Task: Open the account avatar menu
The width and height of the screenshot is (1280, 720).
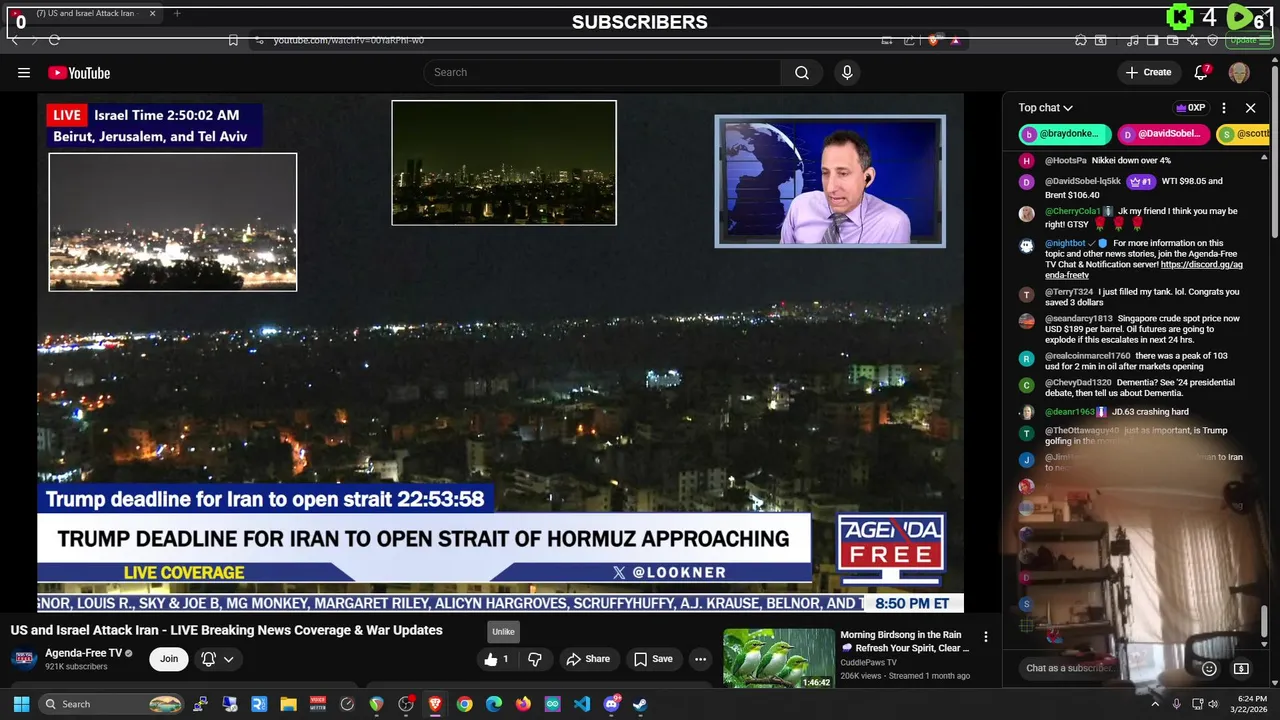Action: pos(1239,72)
